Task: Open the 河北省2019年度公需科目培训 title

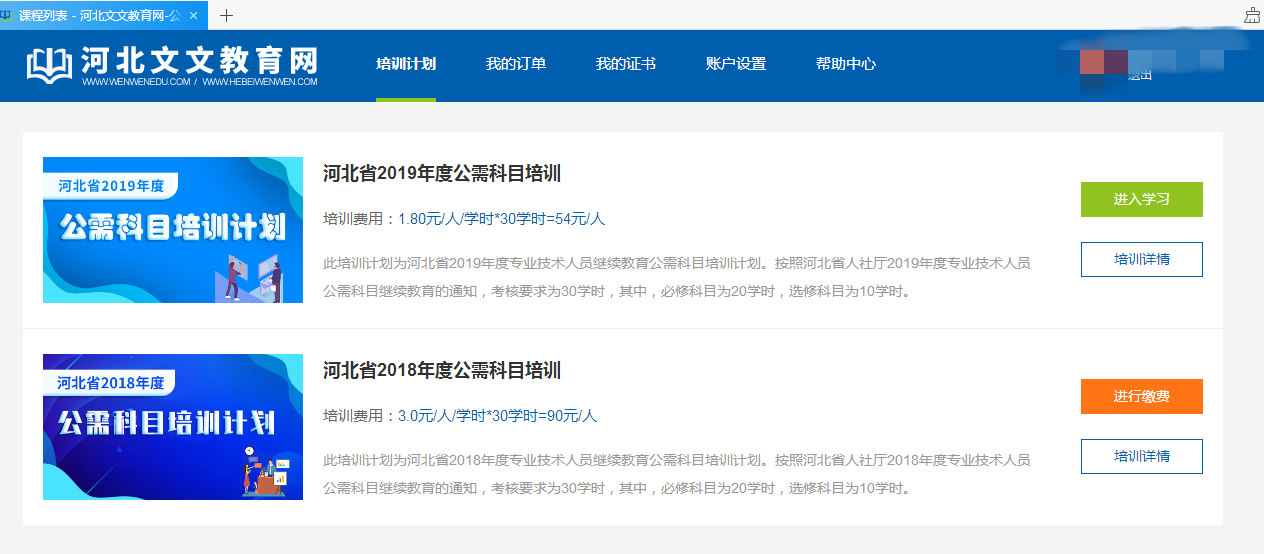Action: [442, 174]
